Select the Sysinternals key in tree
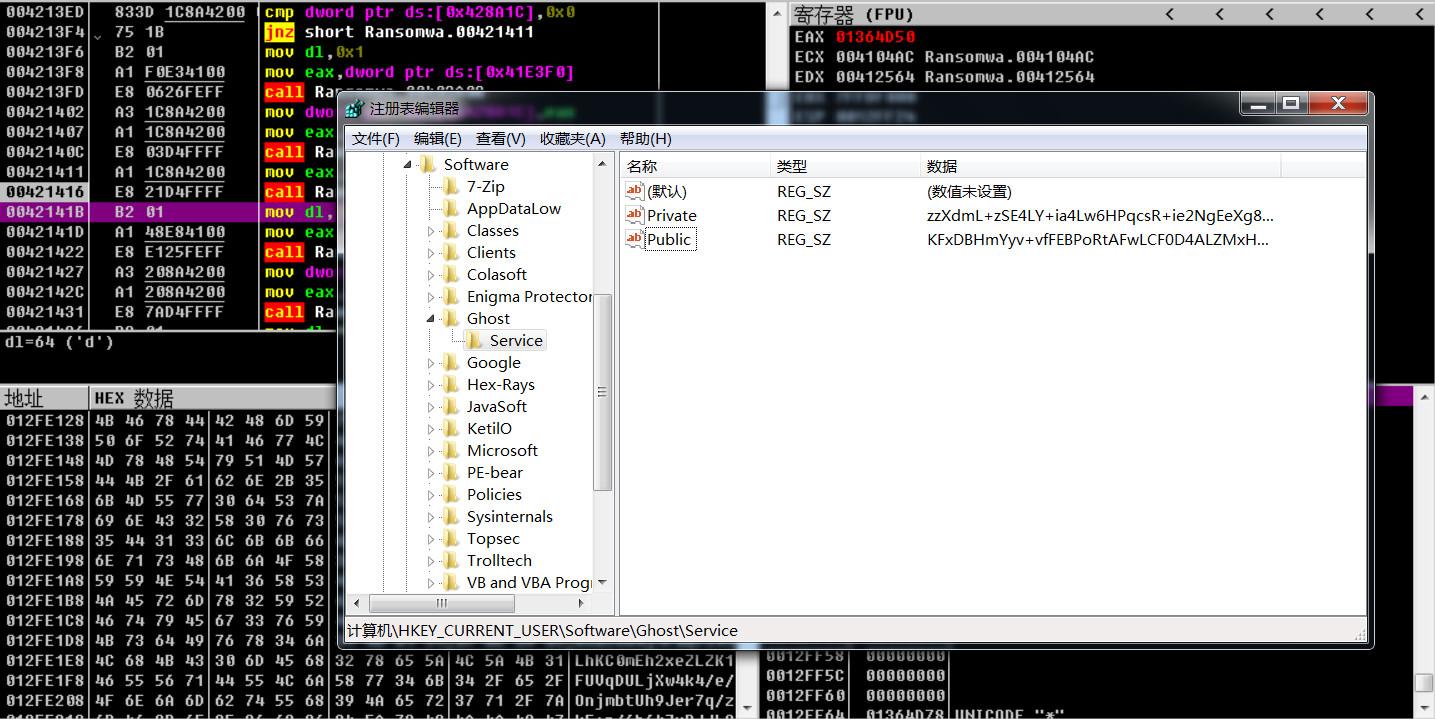The image size is (1435, 719). pos(509,517)
